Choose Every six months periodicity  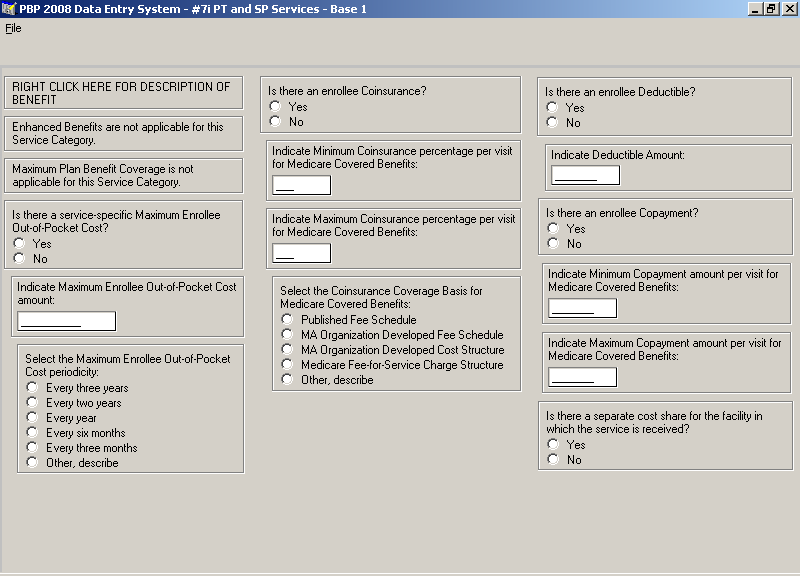(32, 433)
